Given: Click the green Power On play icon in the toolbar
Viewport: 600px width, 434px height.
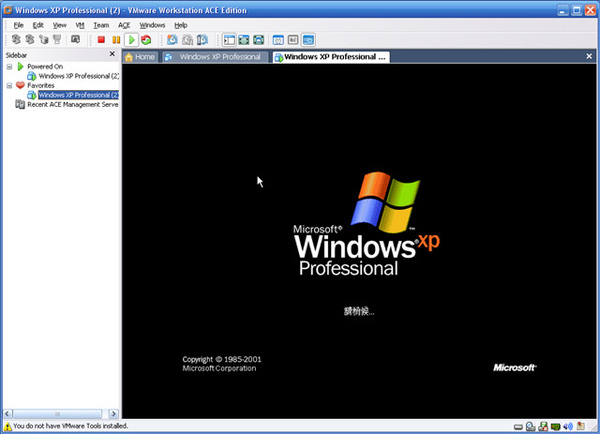Looking at the screenshot, I should [x=131, y=39].
